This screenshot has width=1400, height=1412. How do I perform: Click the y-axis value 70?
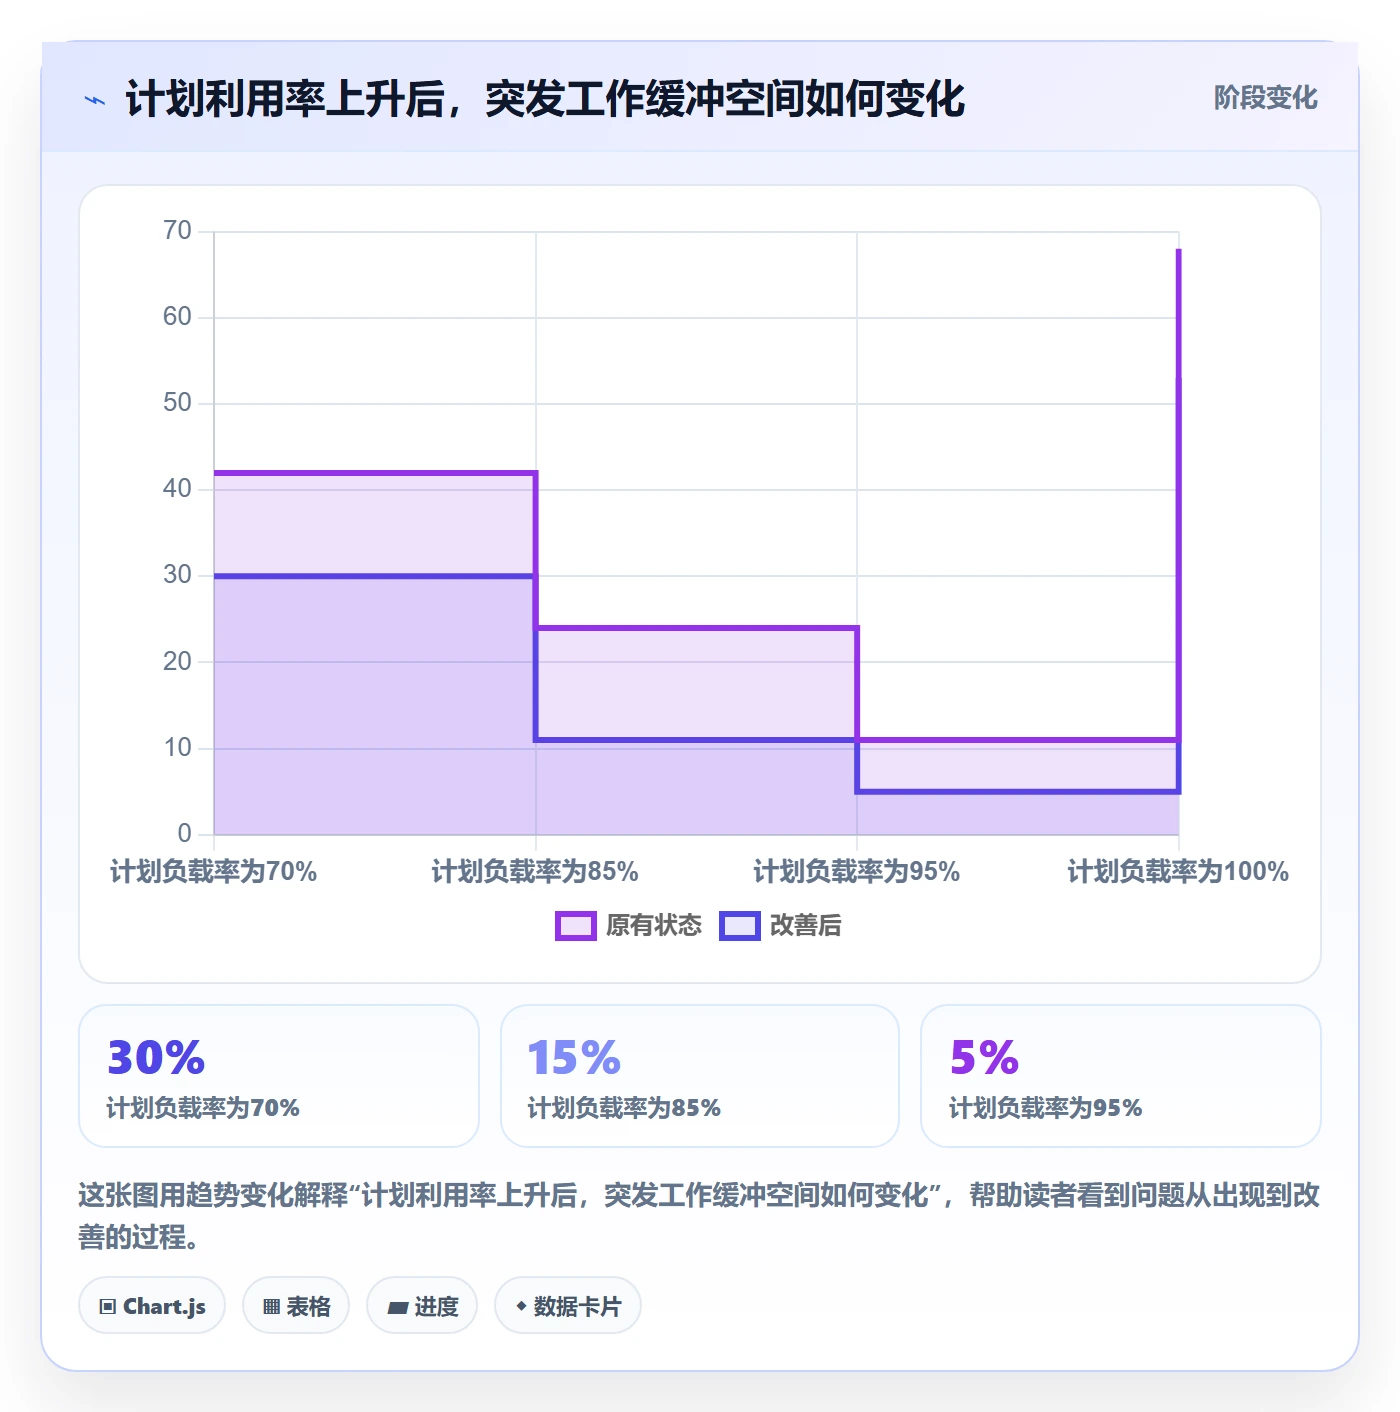click(x=177, y=231)
